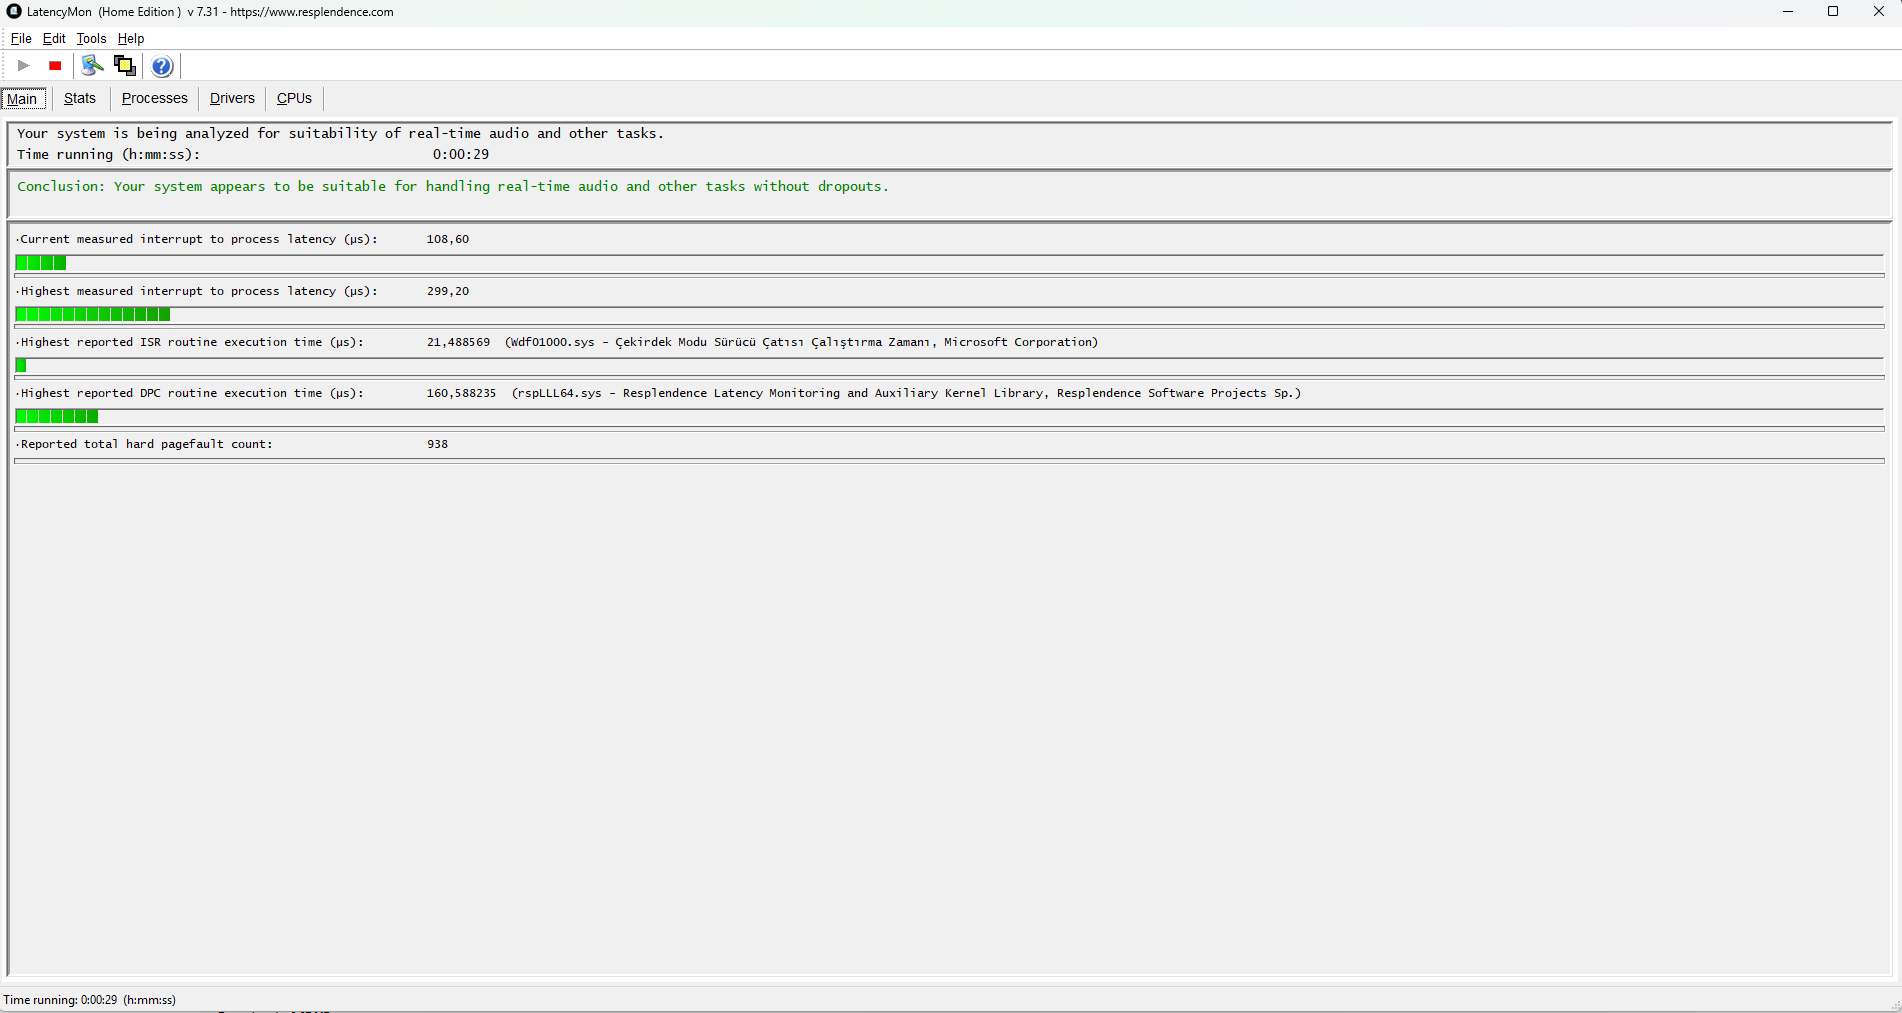
Task: Click the highest ISR execution time bar
Action: click(x=21, y=365)
